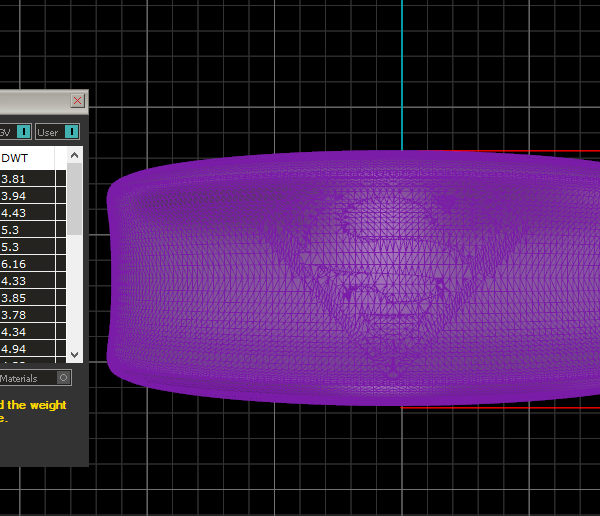Select the 3.85 weight row
Screen dimensions: 600x516
click(x=32, y=298)
